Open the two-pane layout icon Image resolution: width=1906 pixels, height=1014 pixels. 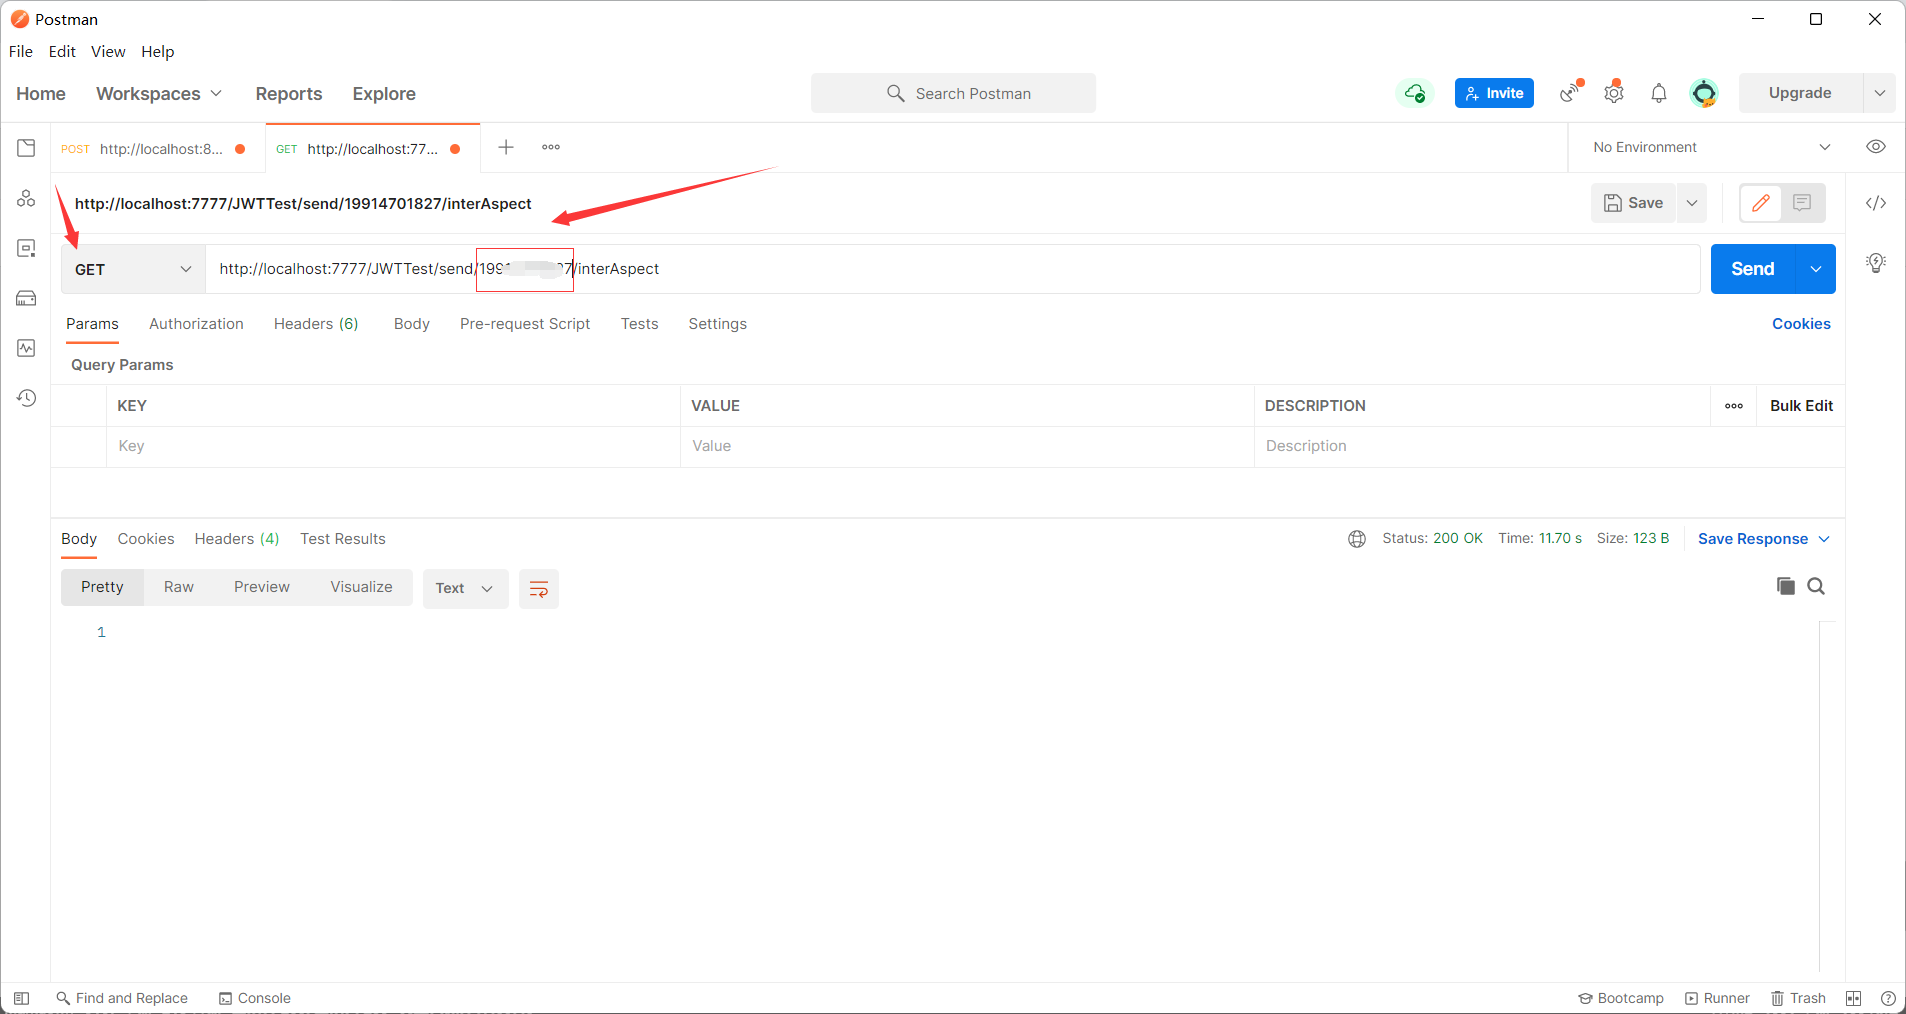tap(1853, 998)
